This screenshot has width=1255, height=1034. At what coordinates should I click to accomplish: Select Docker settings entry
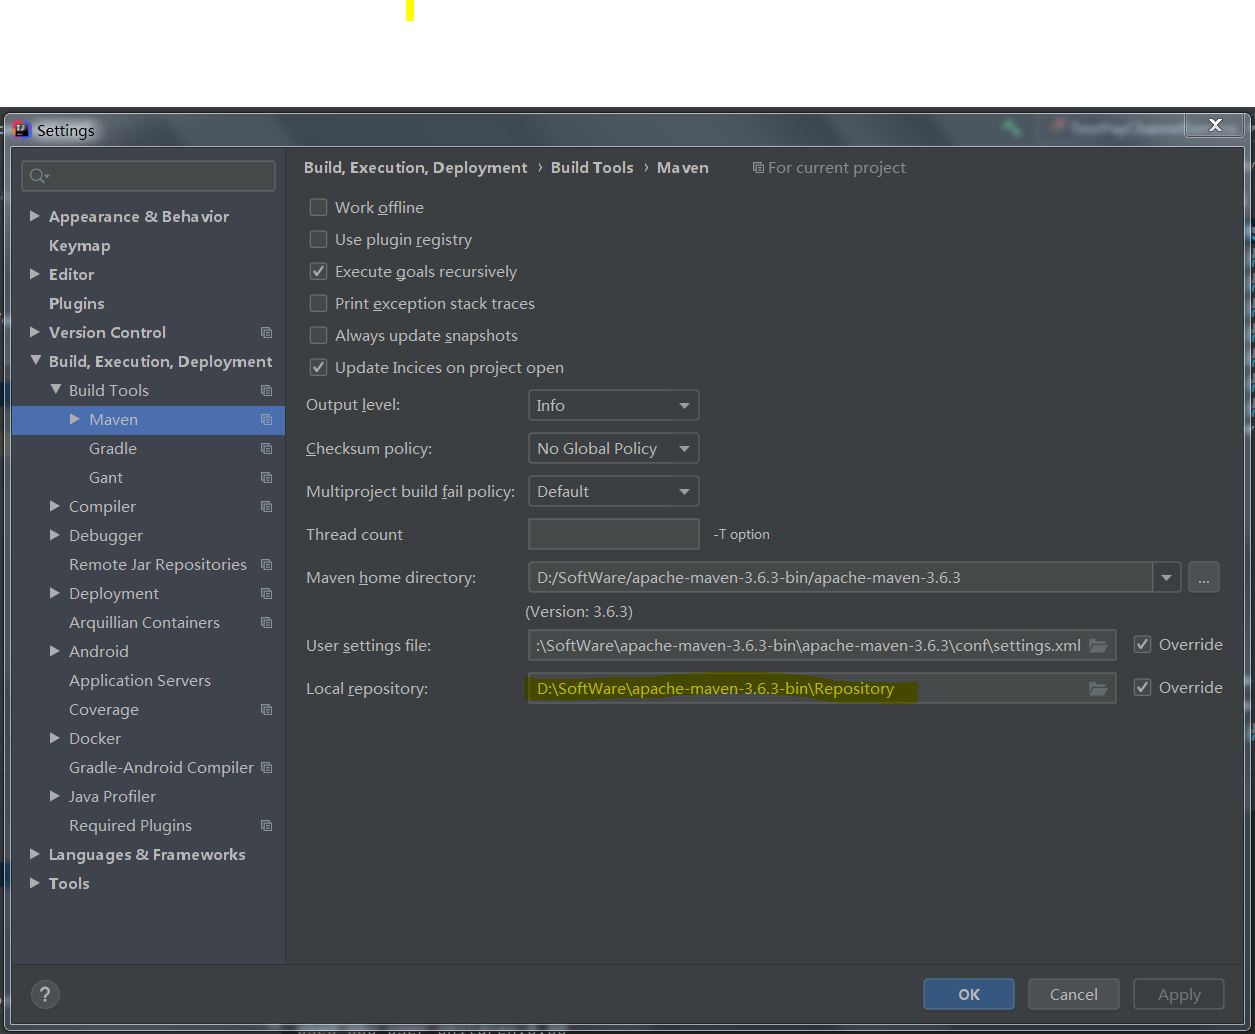[95, 739]
